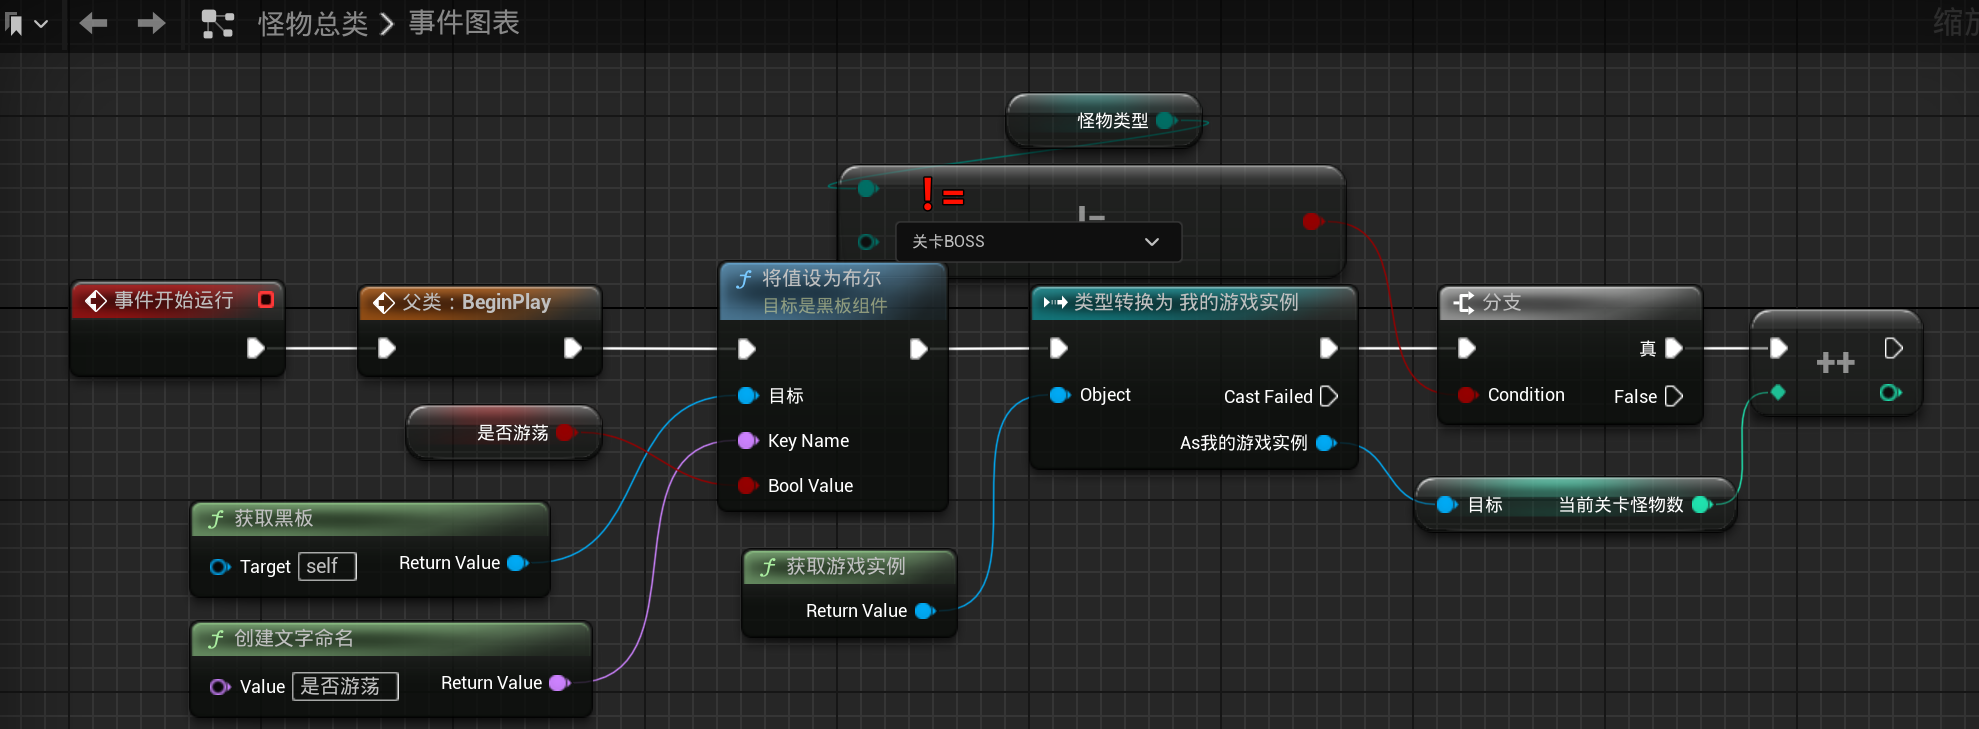Click the red delegate pin on 事件开始运行

266,300
